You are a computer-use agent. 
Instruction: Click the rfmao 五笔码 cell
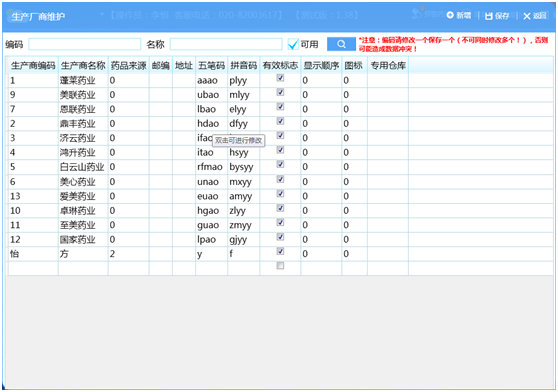(x=211, y=167)
